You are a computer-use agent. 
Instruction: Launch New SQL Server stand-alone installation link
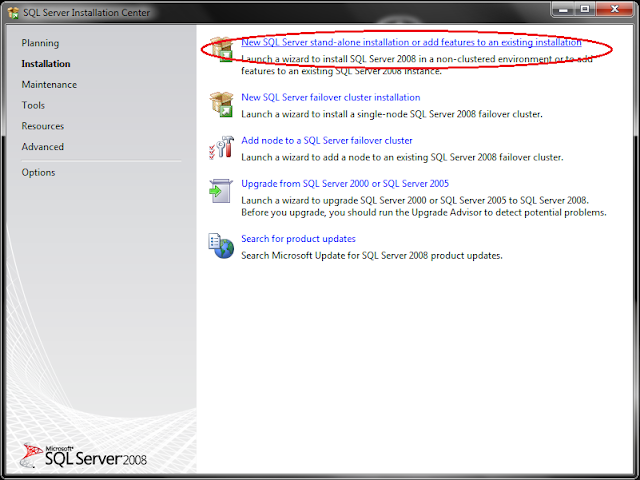click(411, 42)
